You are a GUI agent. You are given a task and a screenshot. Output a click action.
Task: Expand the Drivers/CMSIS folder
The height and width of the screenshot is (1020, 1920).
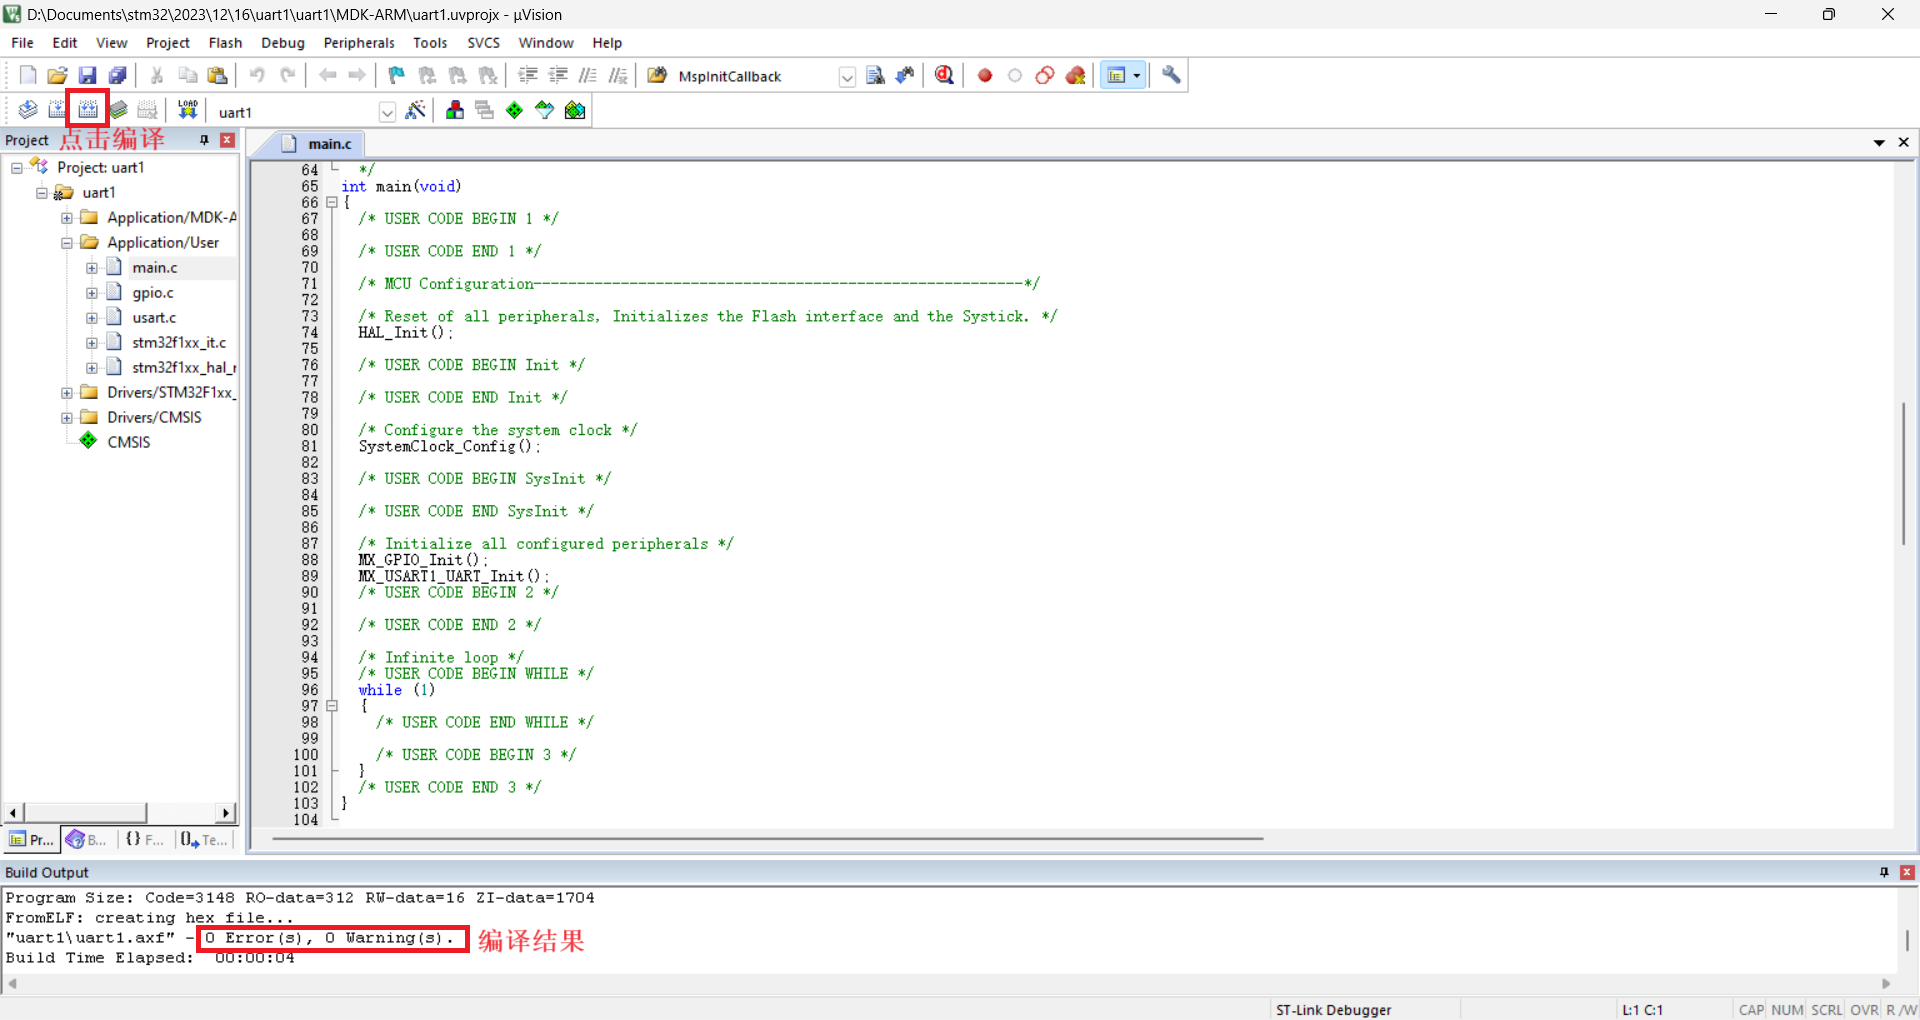66,418
